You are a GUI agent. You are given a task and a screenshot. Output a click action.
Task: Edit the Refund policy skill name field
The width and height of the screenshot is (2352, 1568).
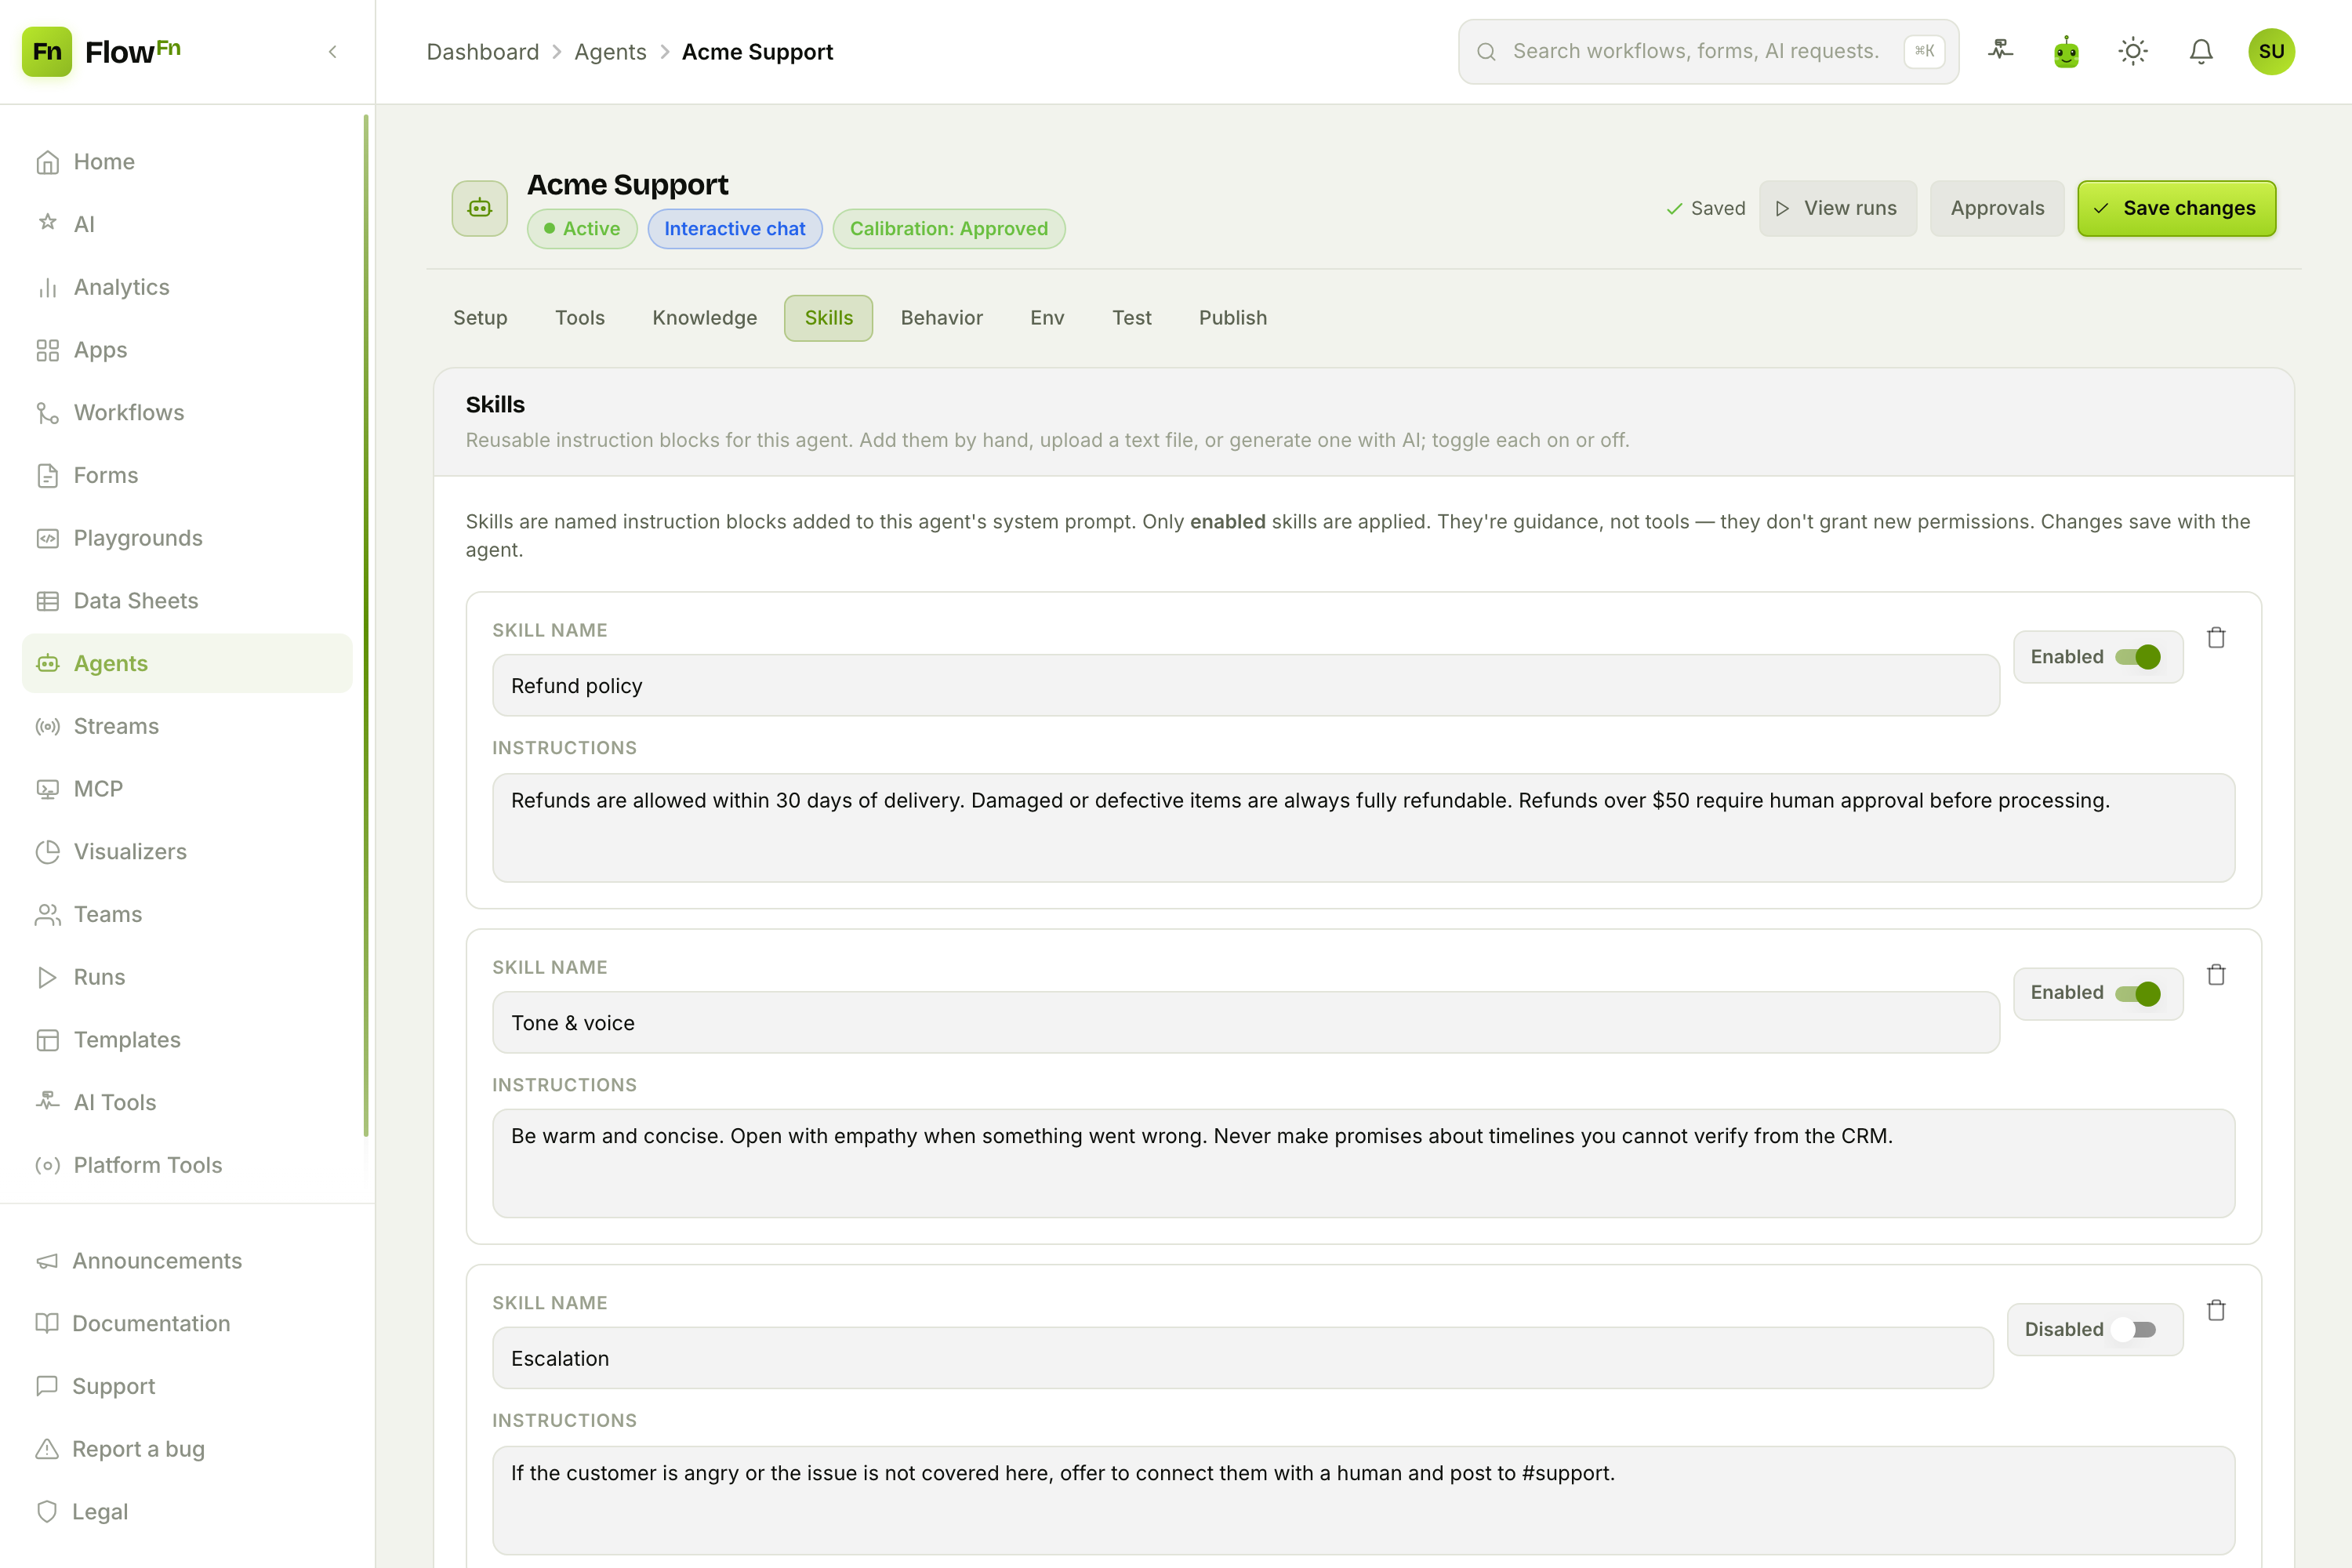1246,685
